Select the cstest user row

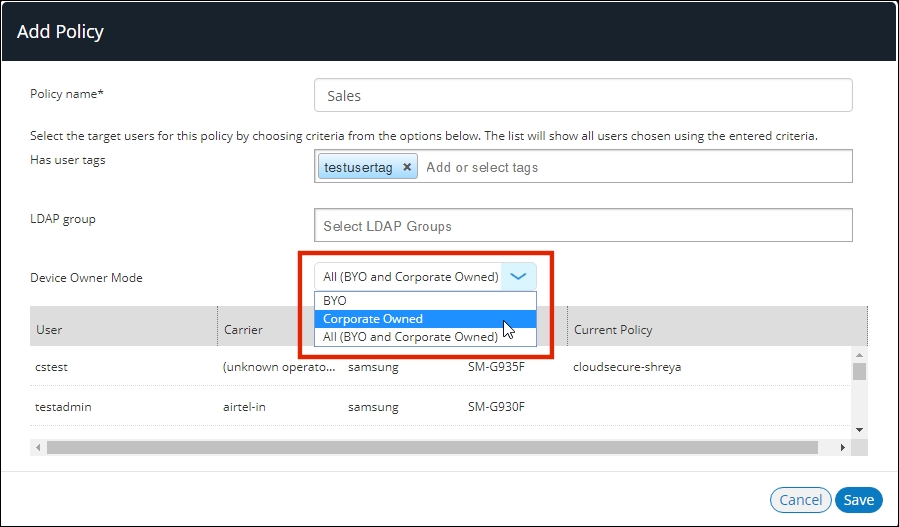click(x=52, y=367)
